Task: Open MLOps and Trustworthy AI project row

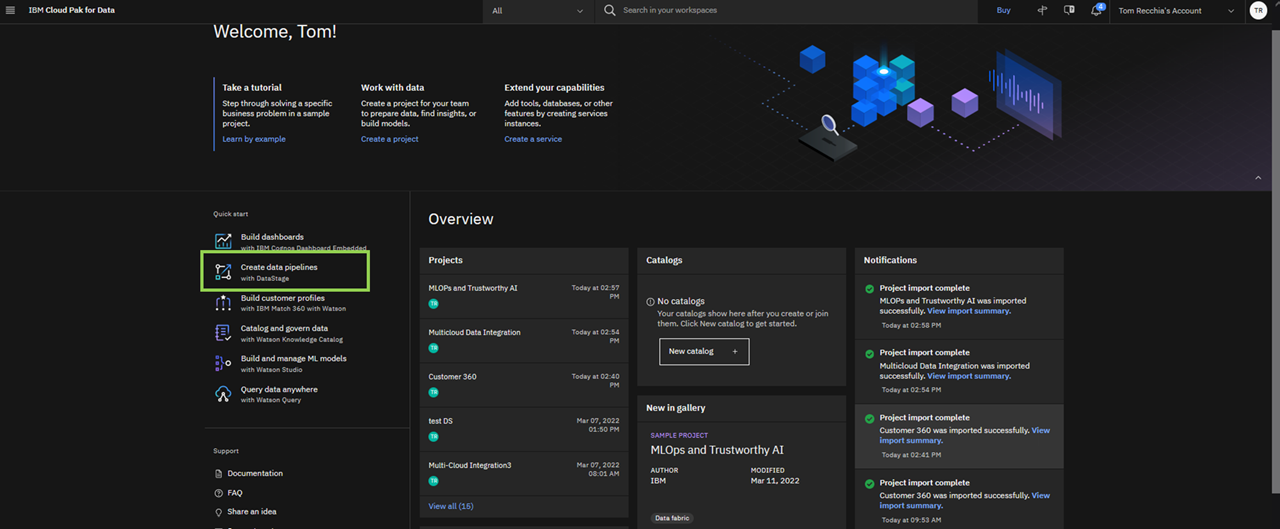Action: tap(524, 296)
